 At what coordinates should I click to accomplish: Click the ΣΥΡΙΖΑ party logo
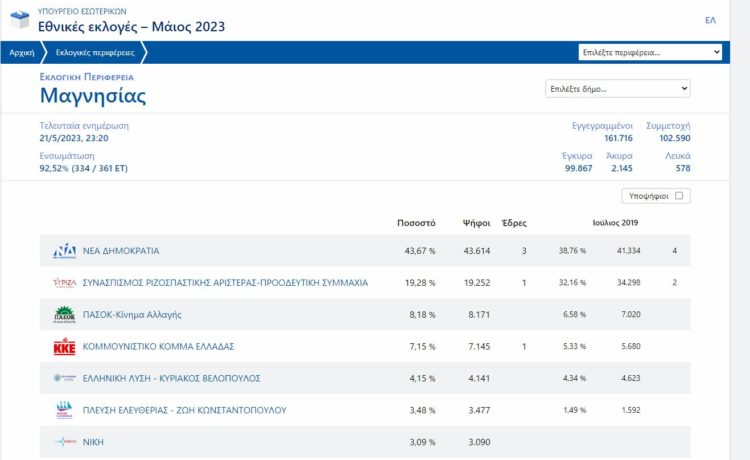(x=64, y=283)
